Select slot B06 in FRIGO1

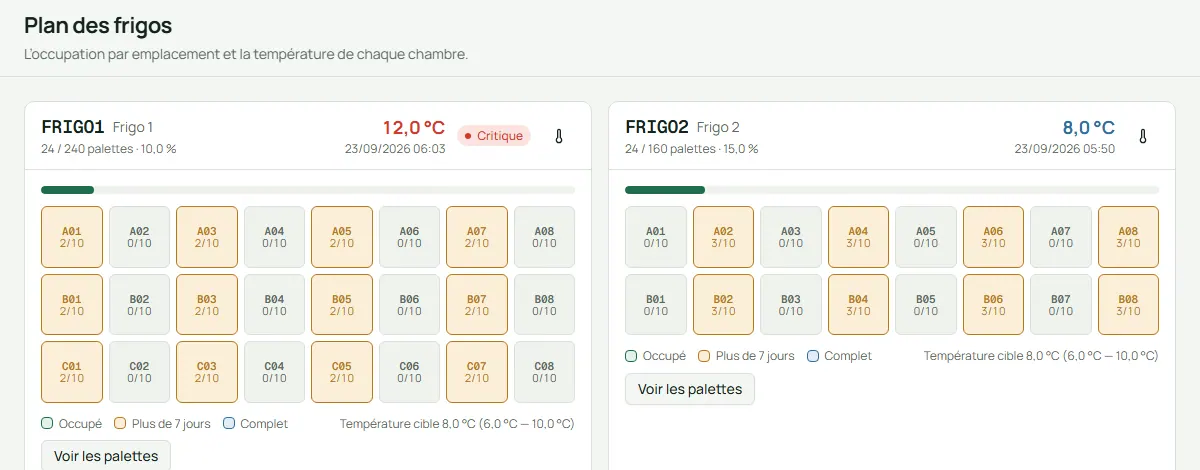(409, 305)
